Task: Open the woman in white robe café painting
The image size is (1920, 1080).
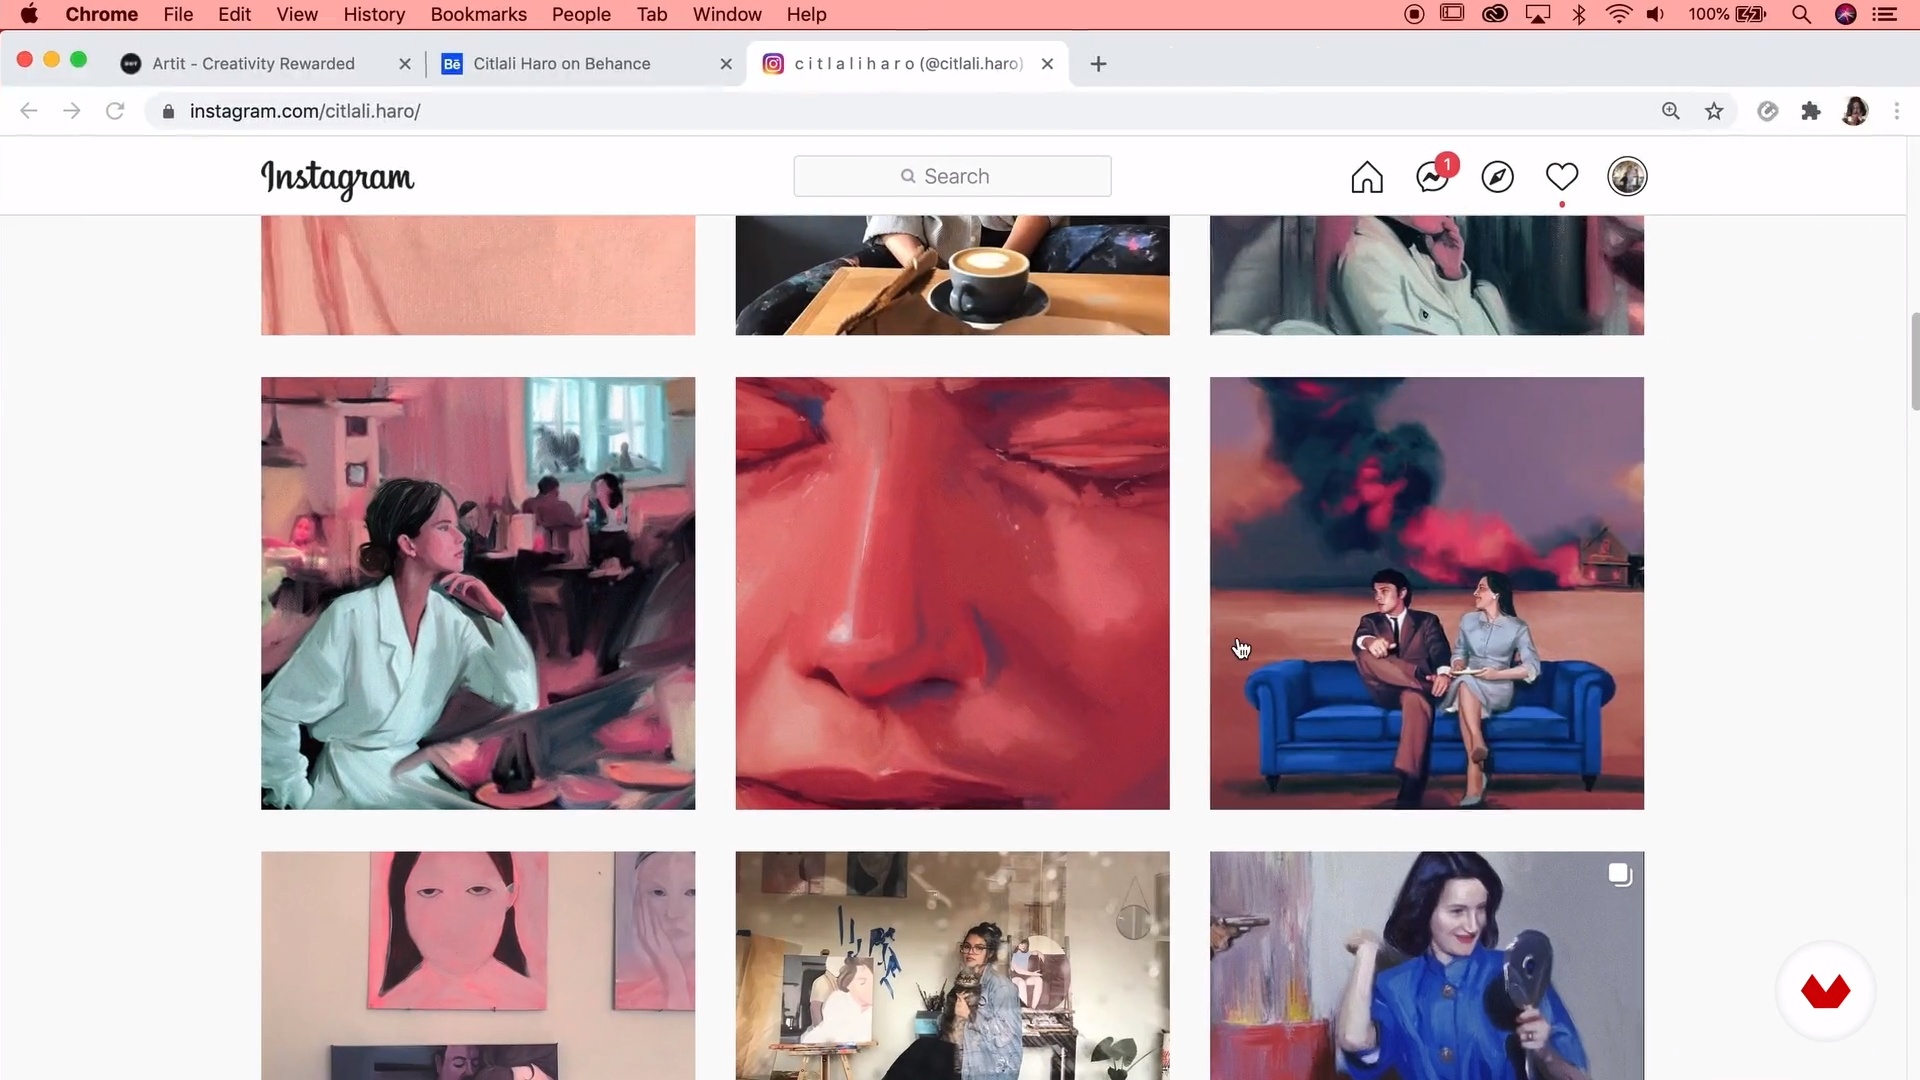Action: tap(478, 593)
